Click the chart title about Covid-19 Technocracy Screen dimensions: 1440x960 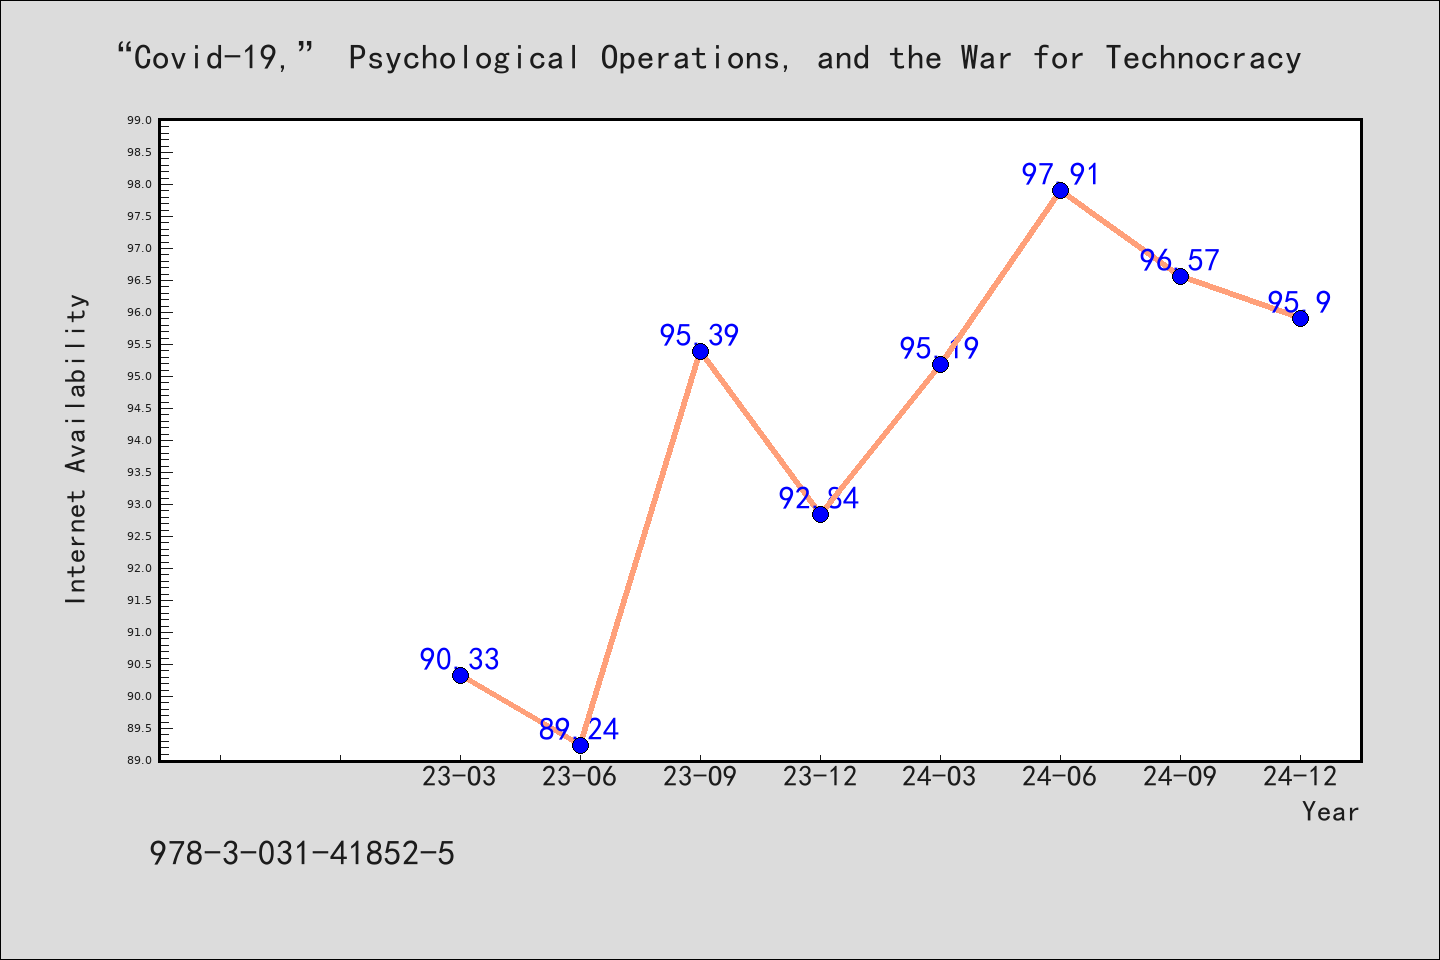tap(709, 58)
